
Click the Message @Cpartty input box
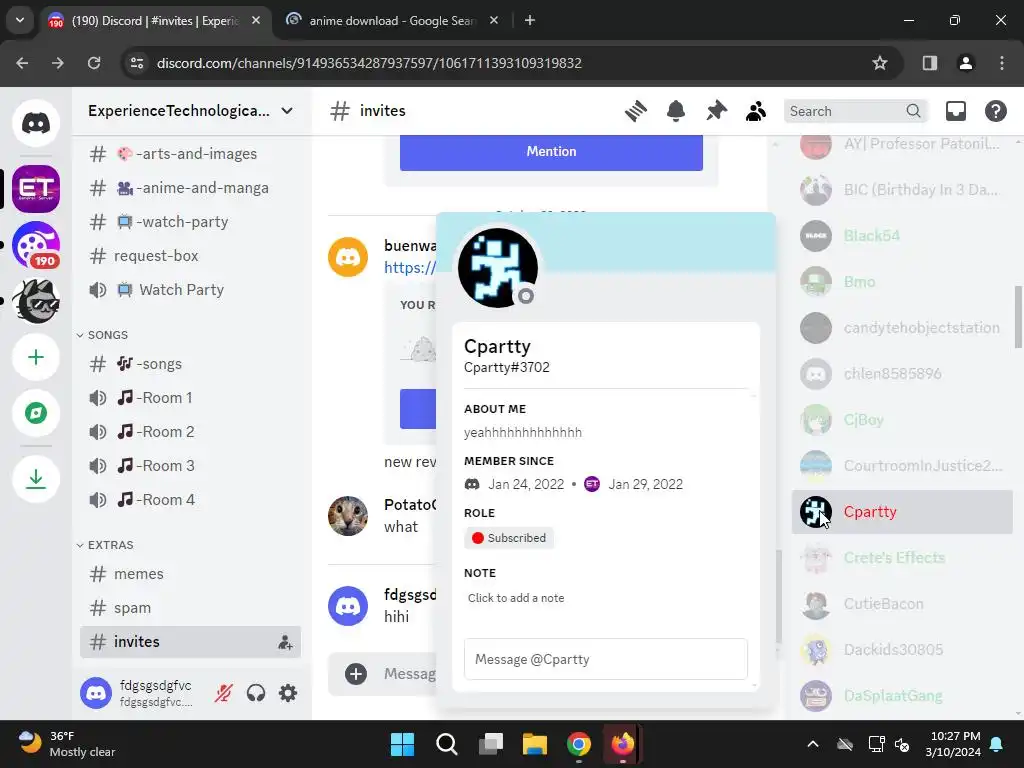point(605,660)
